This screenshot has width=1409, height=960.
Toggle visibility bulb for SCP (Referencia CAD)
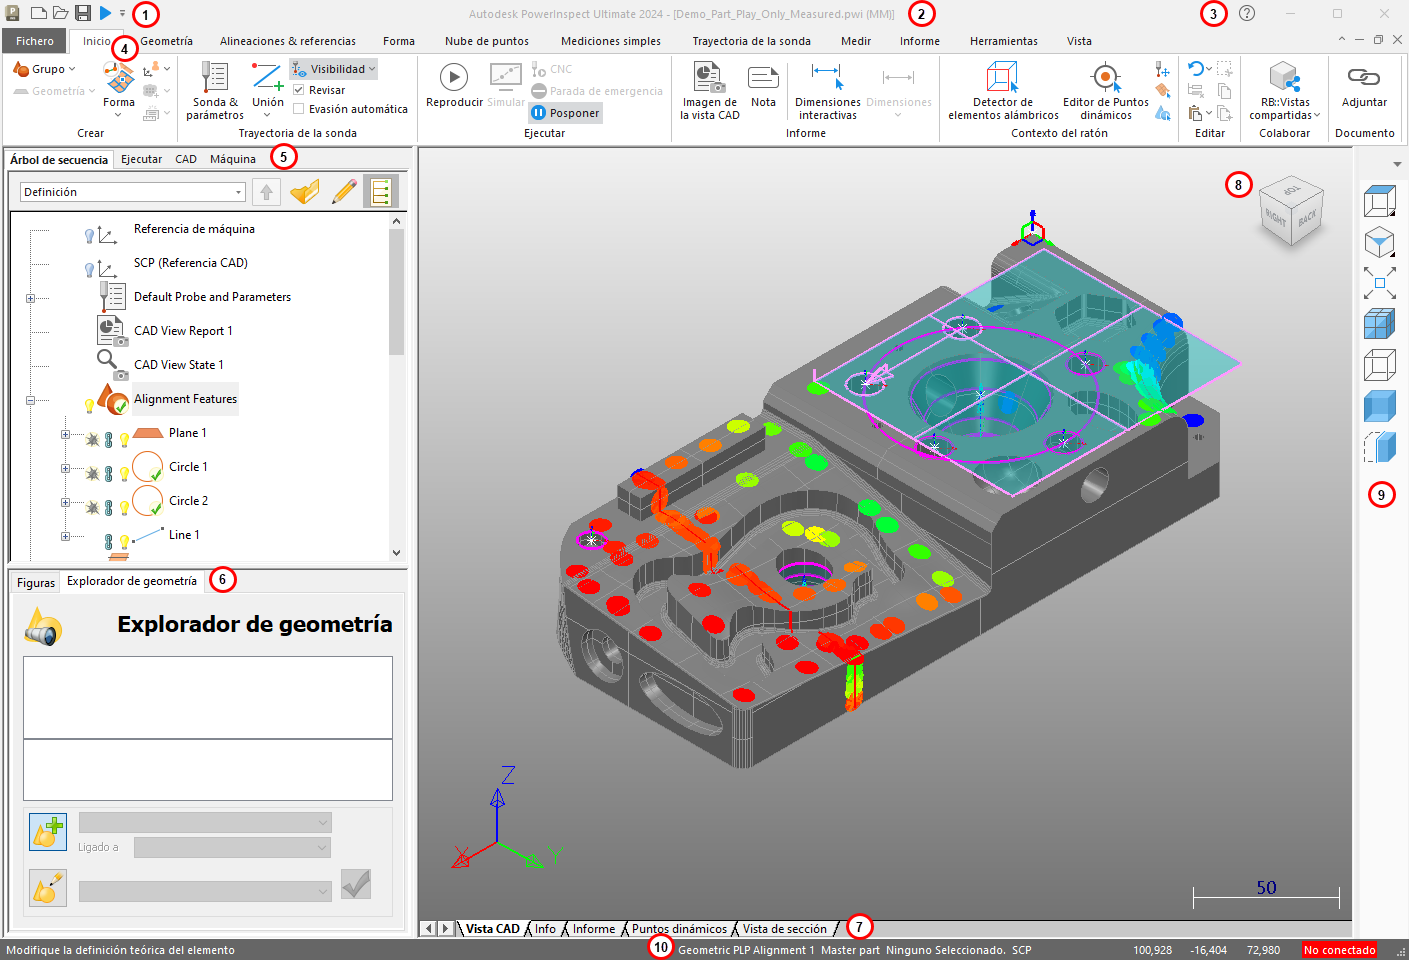[x=89, y=270]
